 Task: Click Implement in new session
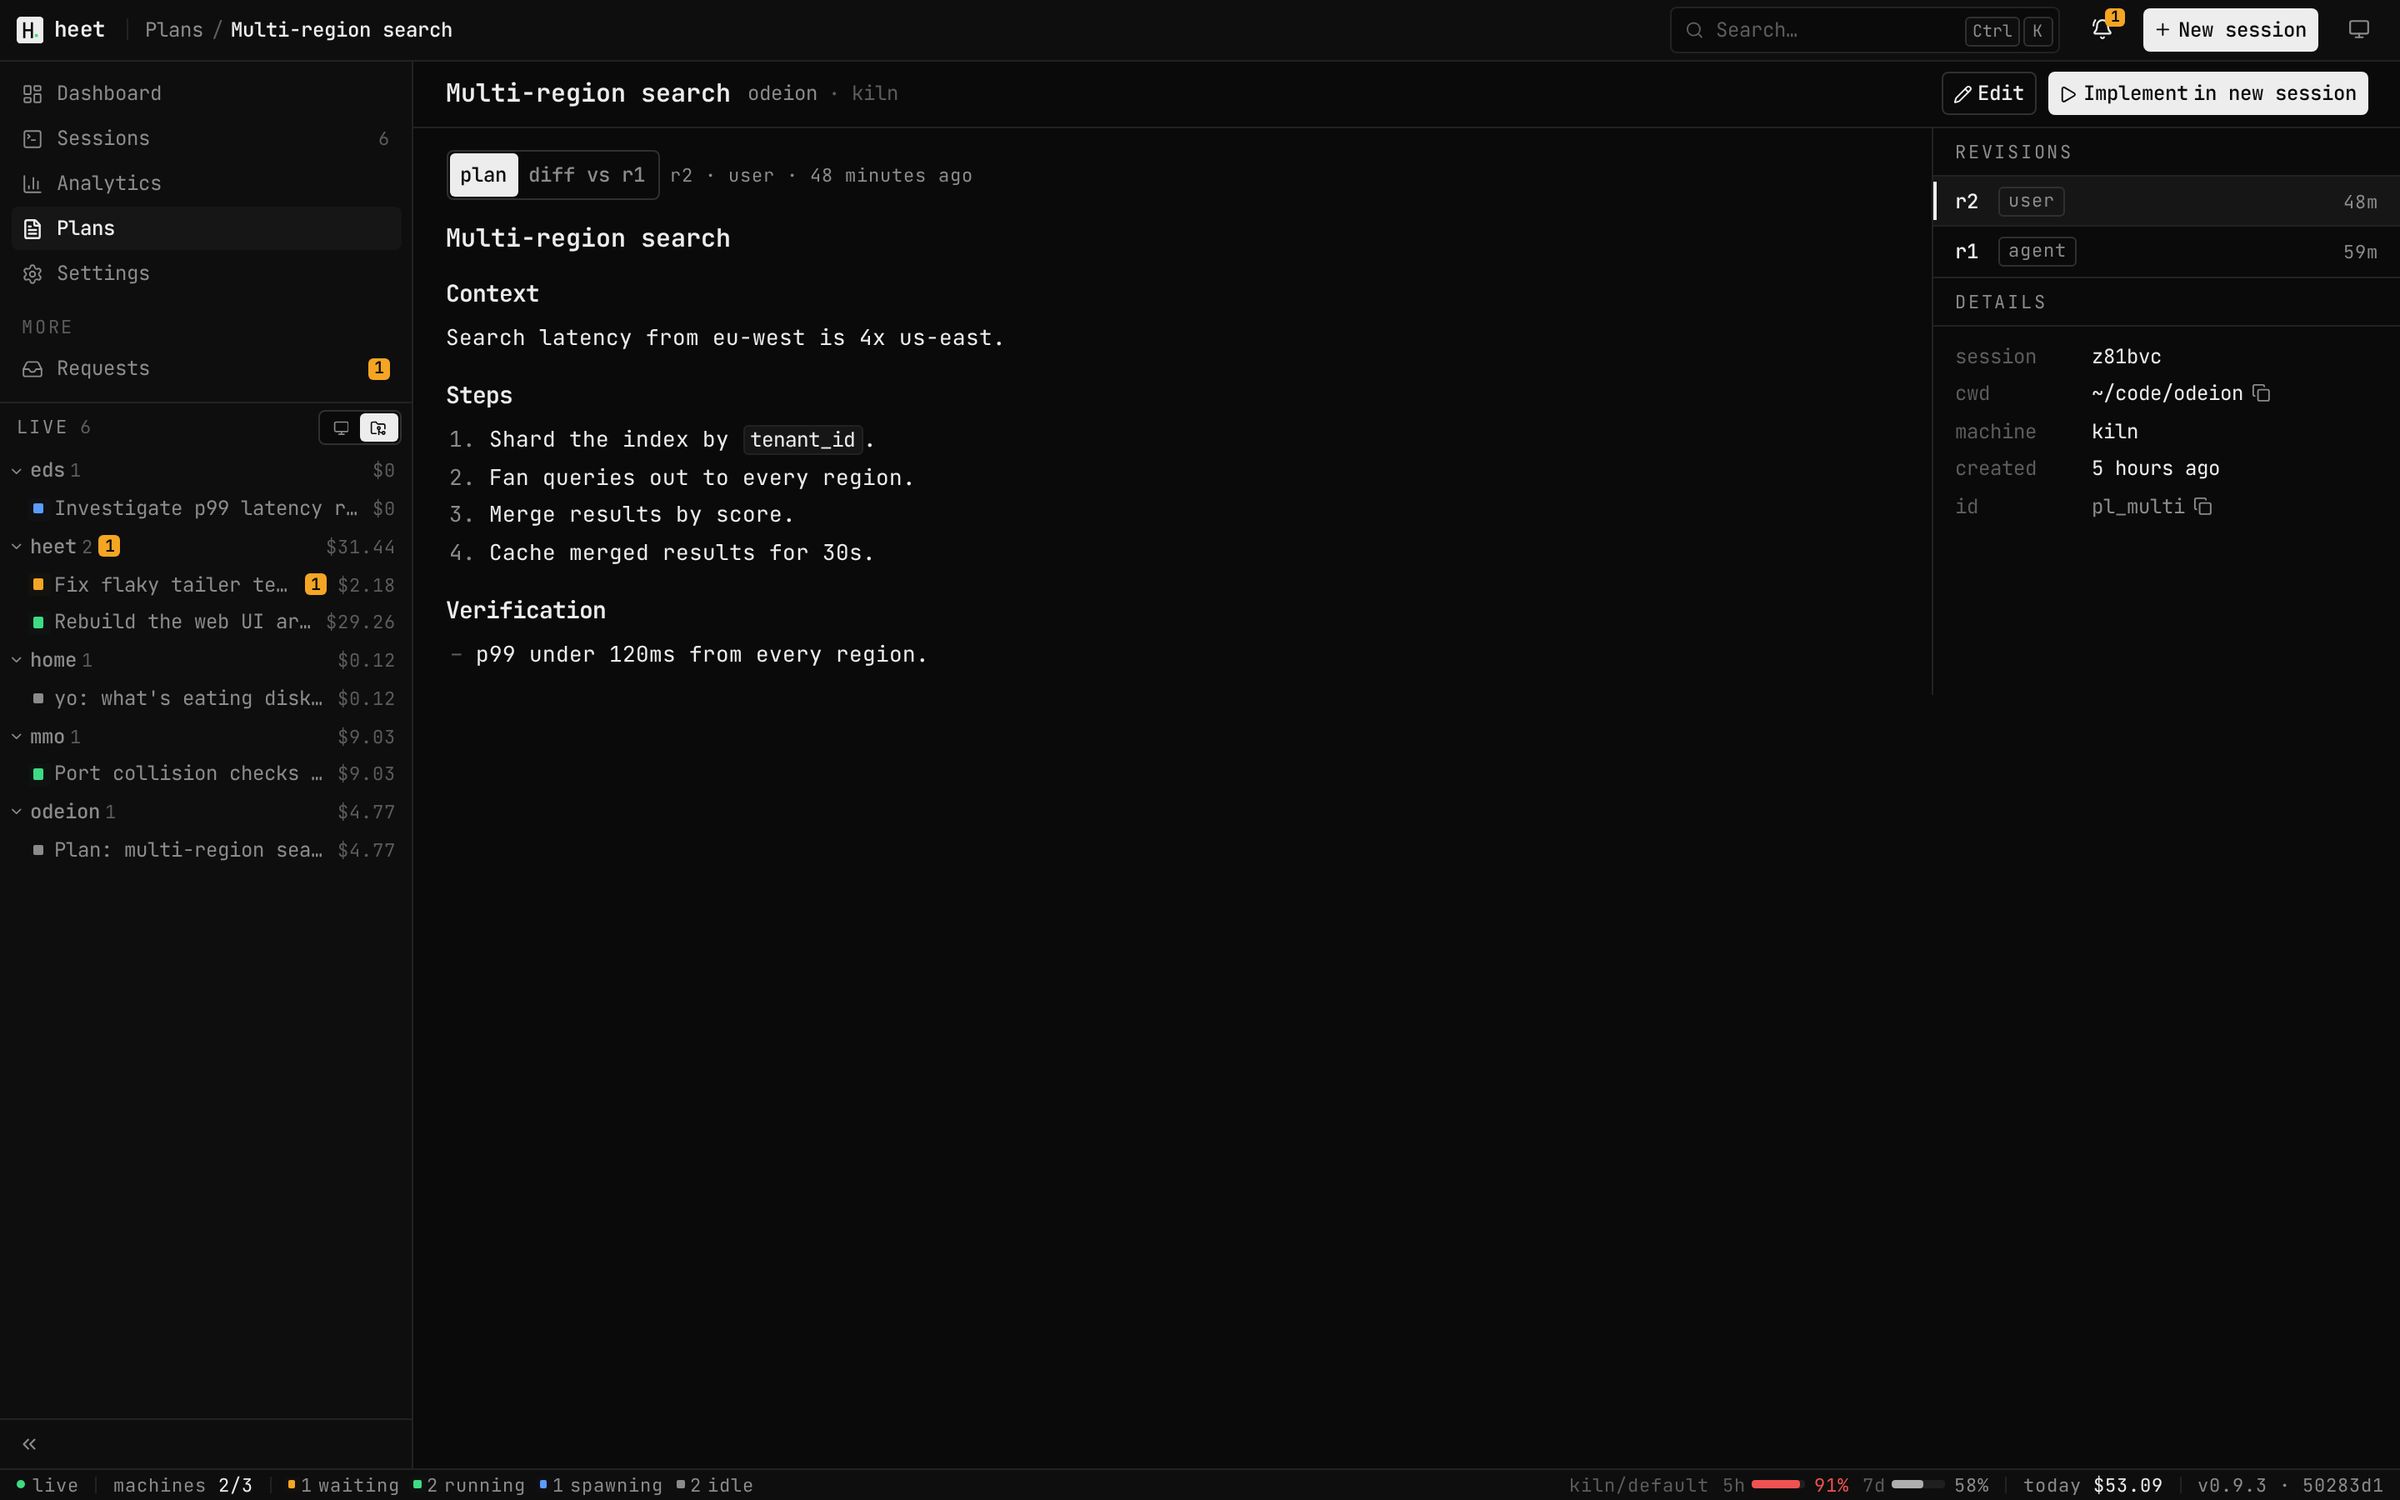2208,93
